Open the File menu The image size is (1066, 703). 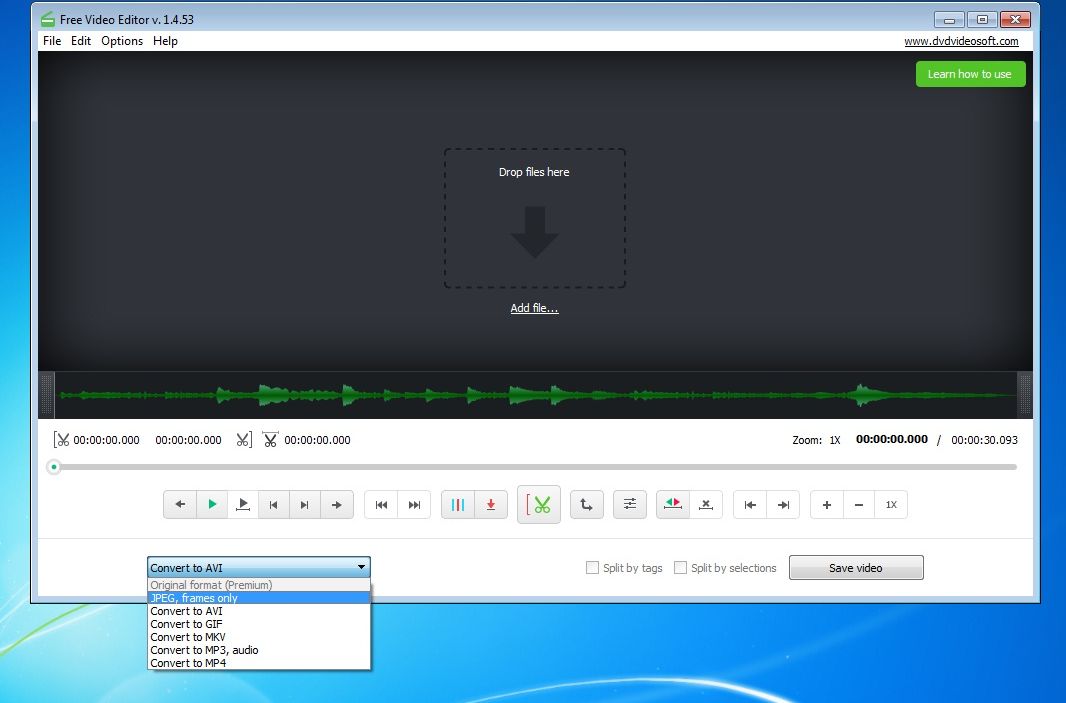[52, 41]
